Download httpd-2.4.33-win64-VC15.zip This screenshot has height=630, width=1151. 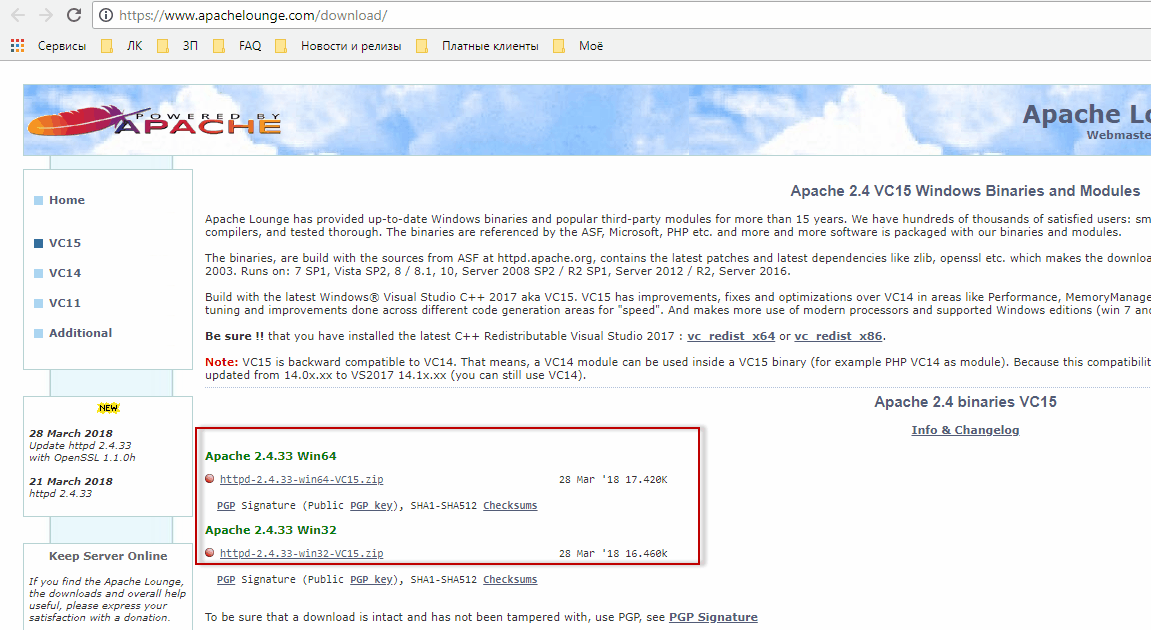tap(302, 479)
